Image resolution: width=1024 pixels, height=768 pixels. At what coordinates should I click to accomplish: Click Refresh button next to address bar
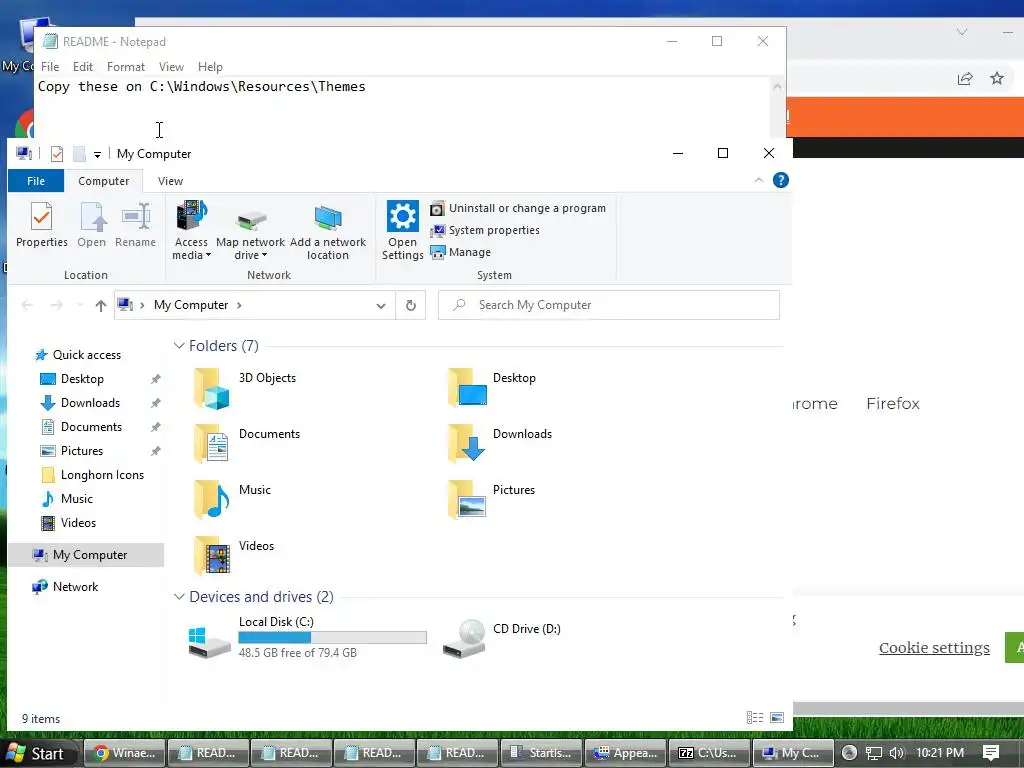411,305
